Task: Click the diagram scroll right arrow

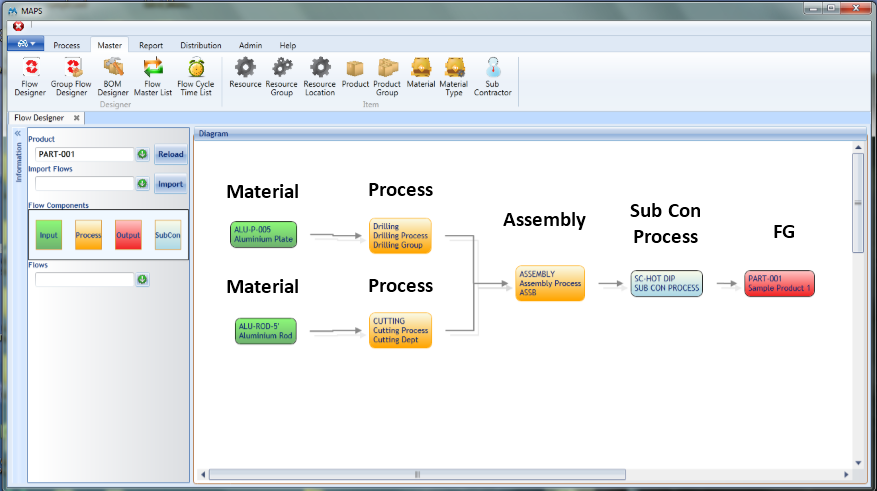Action: pyautogui.click(x=846, y=474)
